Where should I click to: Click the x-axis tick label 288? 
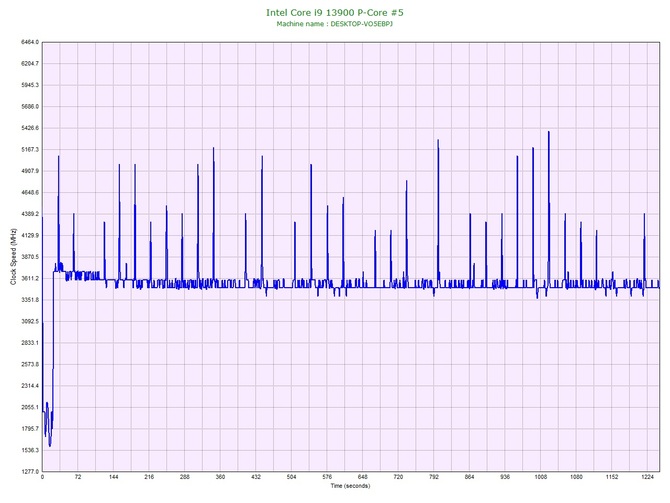click(185, 477)
